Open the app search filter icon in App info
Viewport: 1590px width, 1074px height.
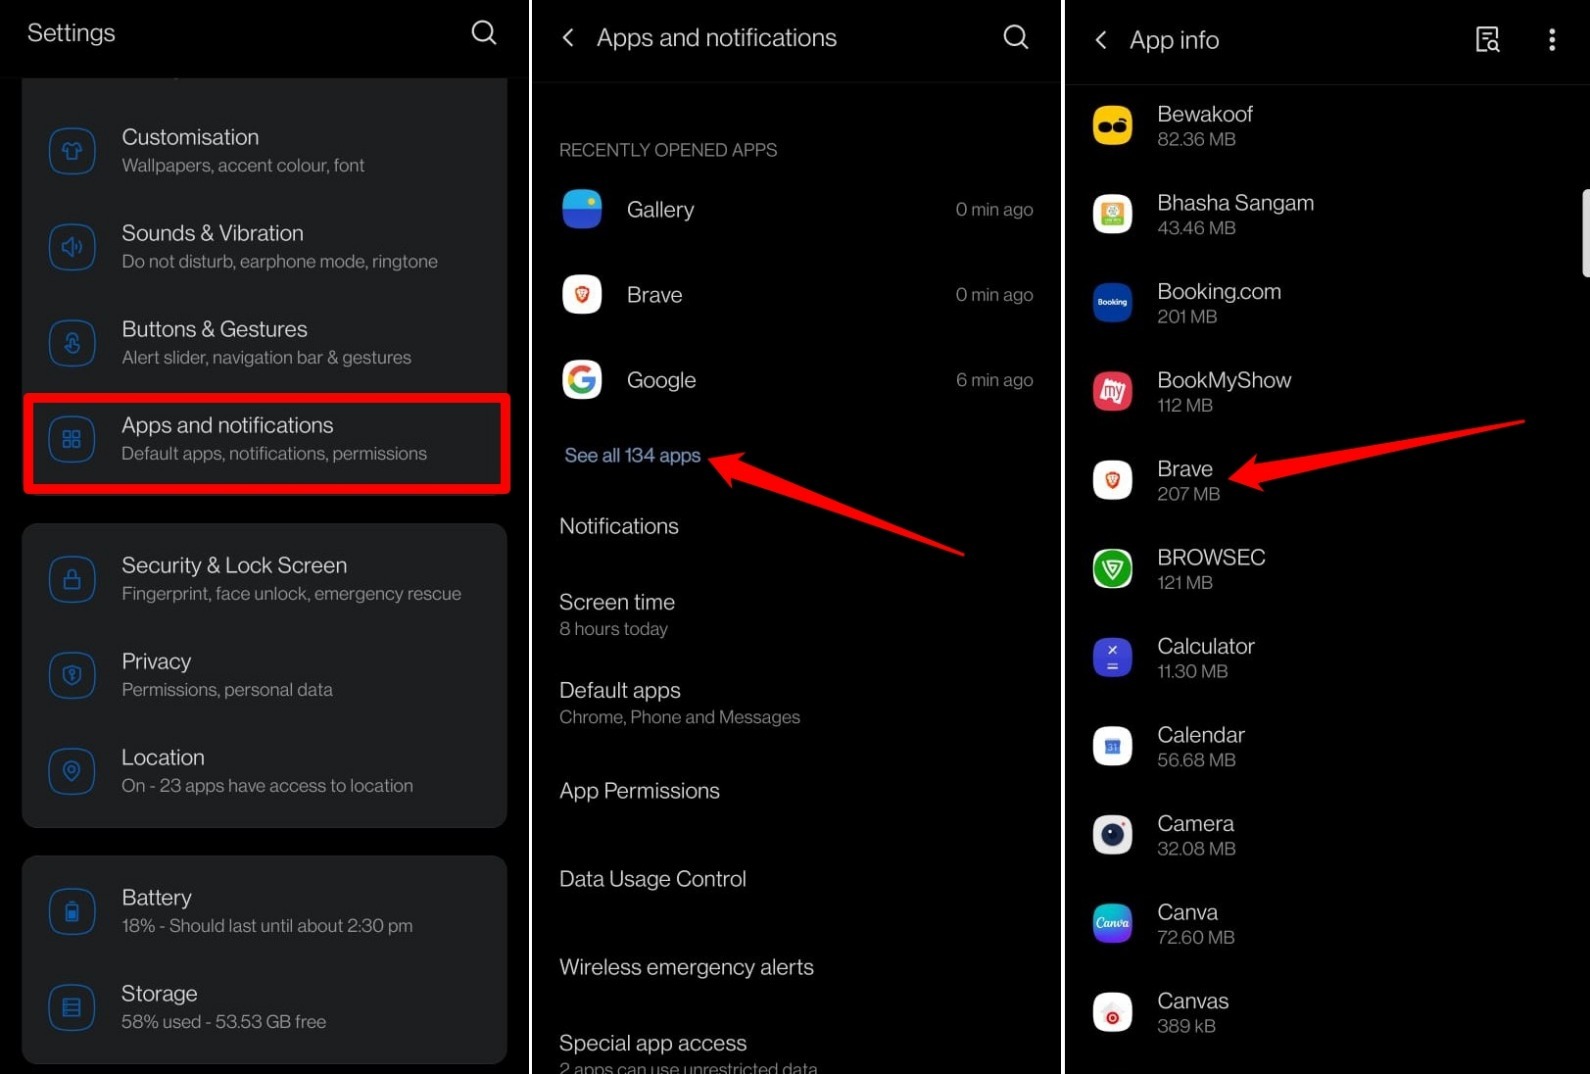pyautogui.click(x=1487, y=40)
